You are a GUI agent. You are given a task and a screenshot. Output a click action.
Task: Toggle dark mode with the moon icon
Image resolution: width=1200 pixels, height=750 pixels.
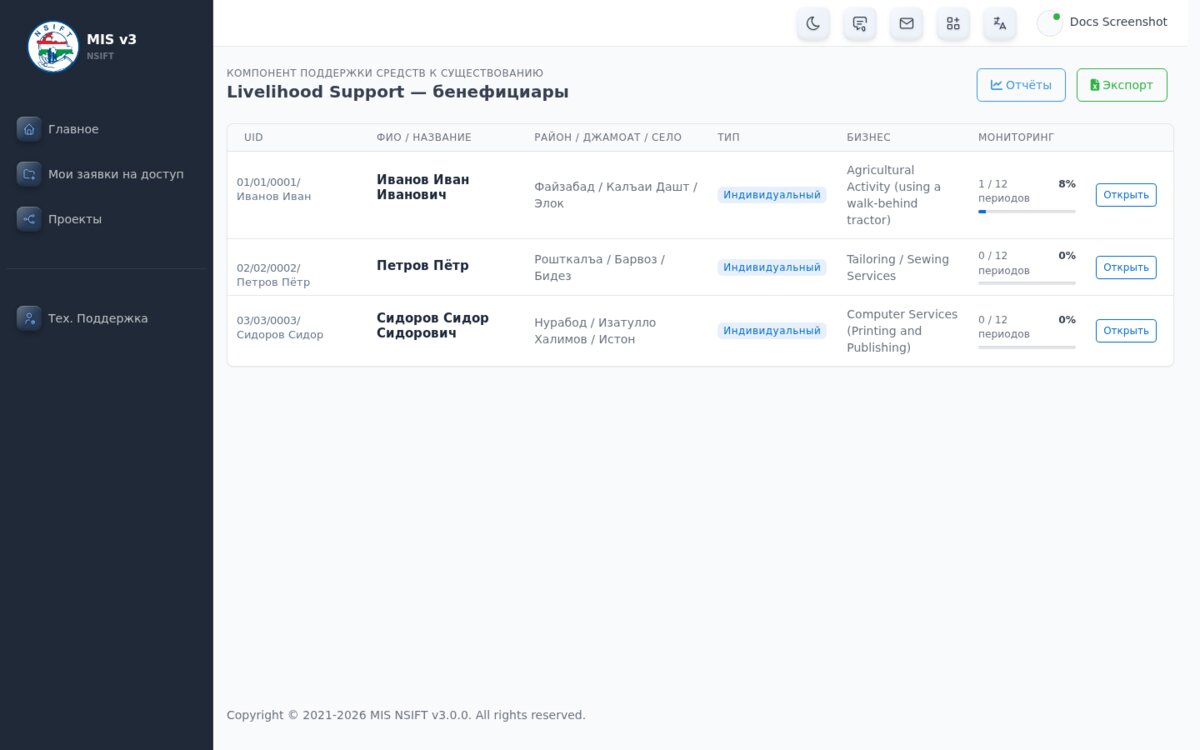coord(813,23)
